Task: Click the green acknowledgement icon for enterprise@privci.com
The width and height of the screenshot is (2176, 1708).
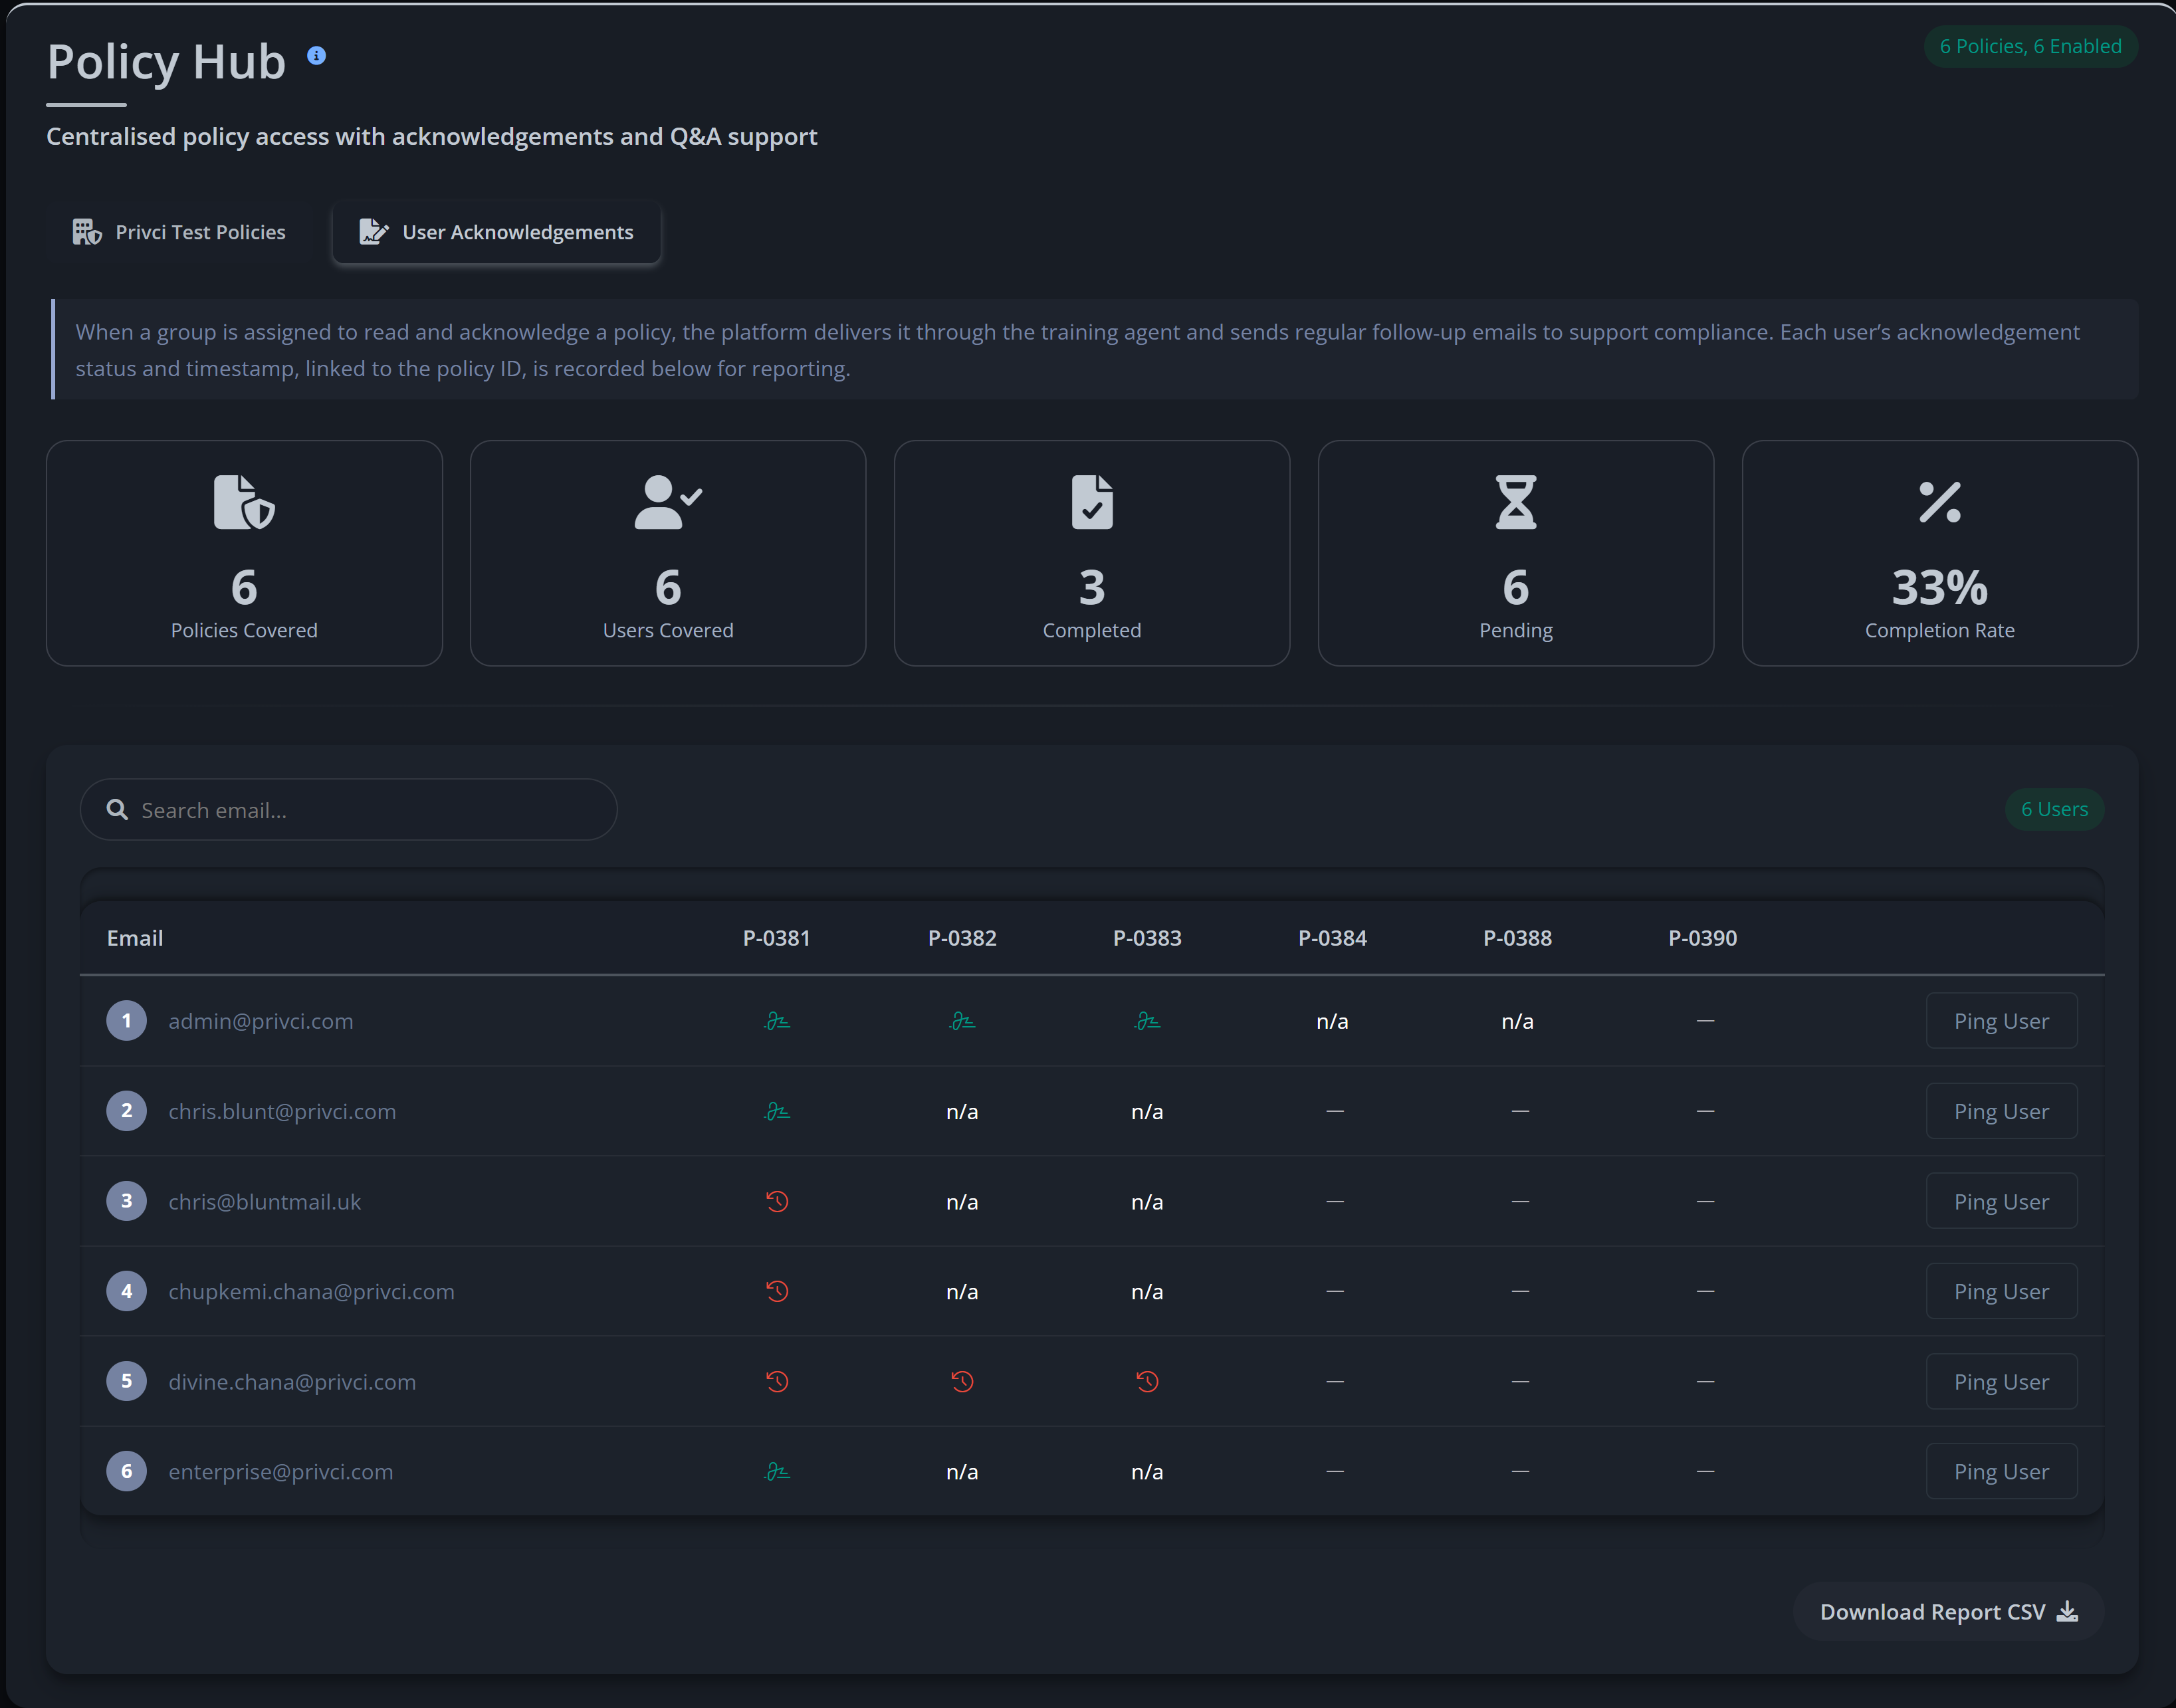Action: [777, 1471]
